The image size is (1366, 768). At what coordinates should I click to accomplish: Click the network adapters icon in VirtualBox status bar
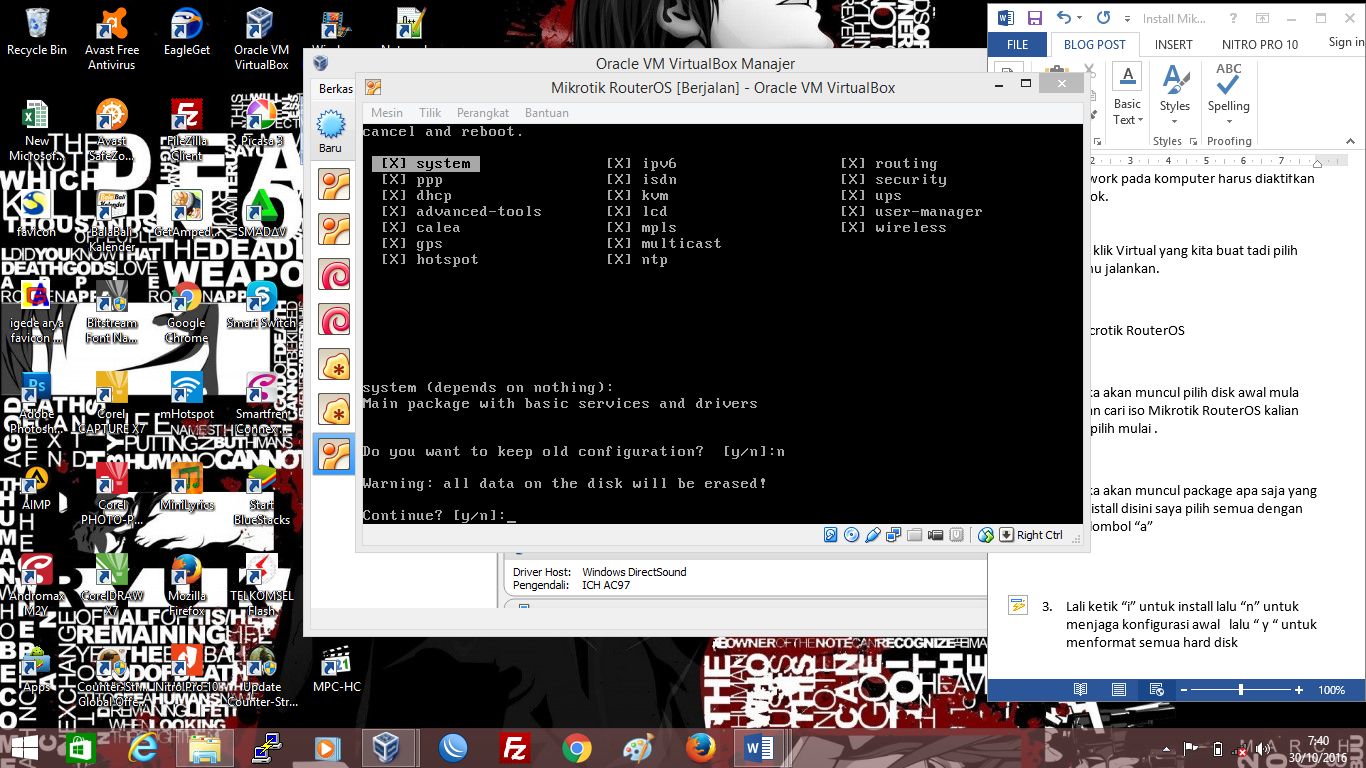click(x=893, y=535)
